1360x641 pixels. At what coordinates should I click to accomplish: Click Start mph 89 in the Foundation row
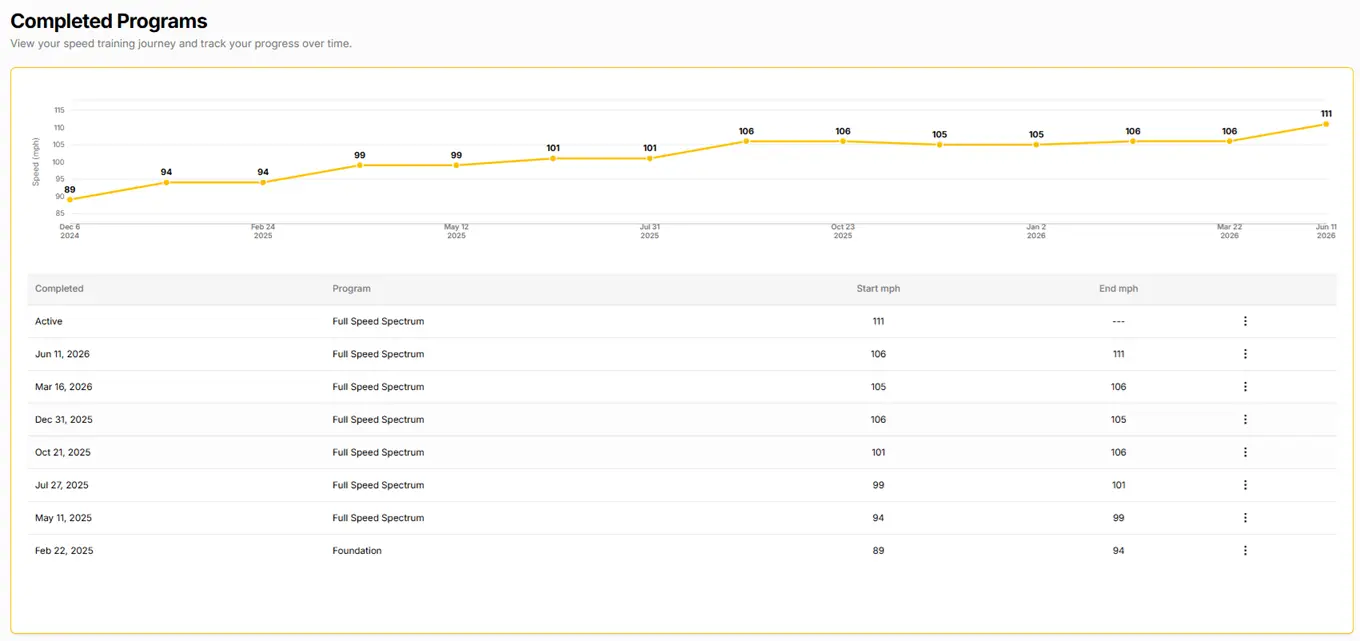click(x=878, y=551)
